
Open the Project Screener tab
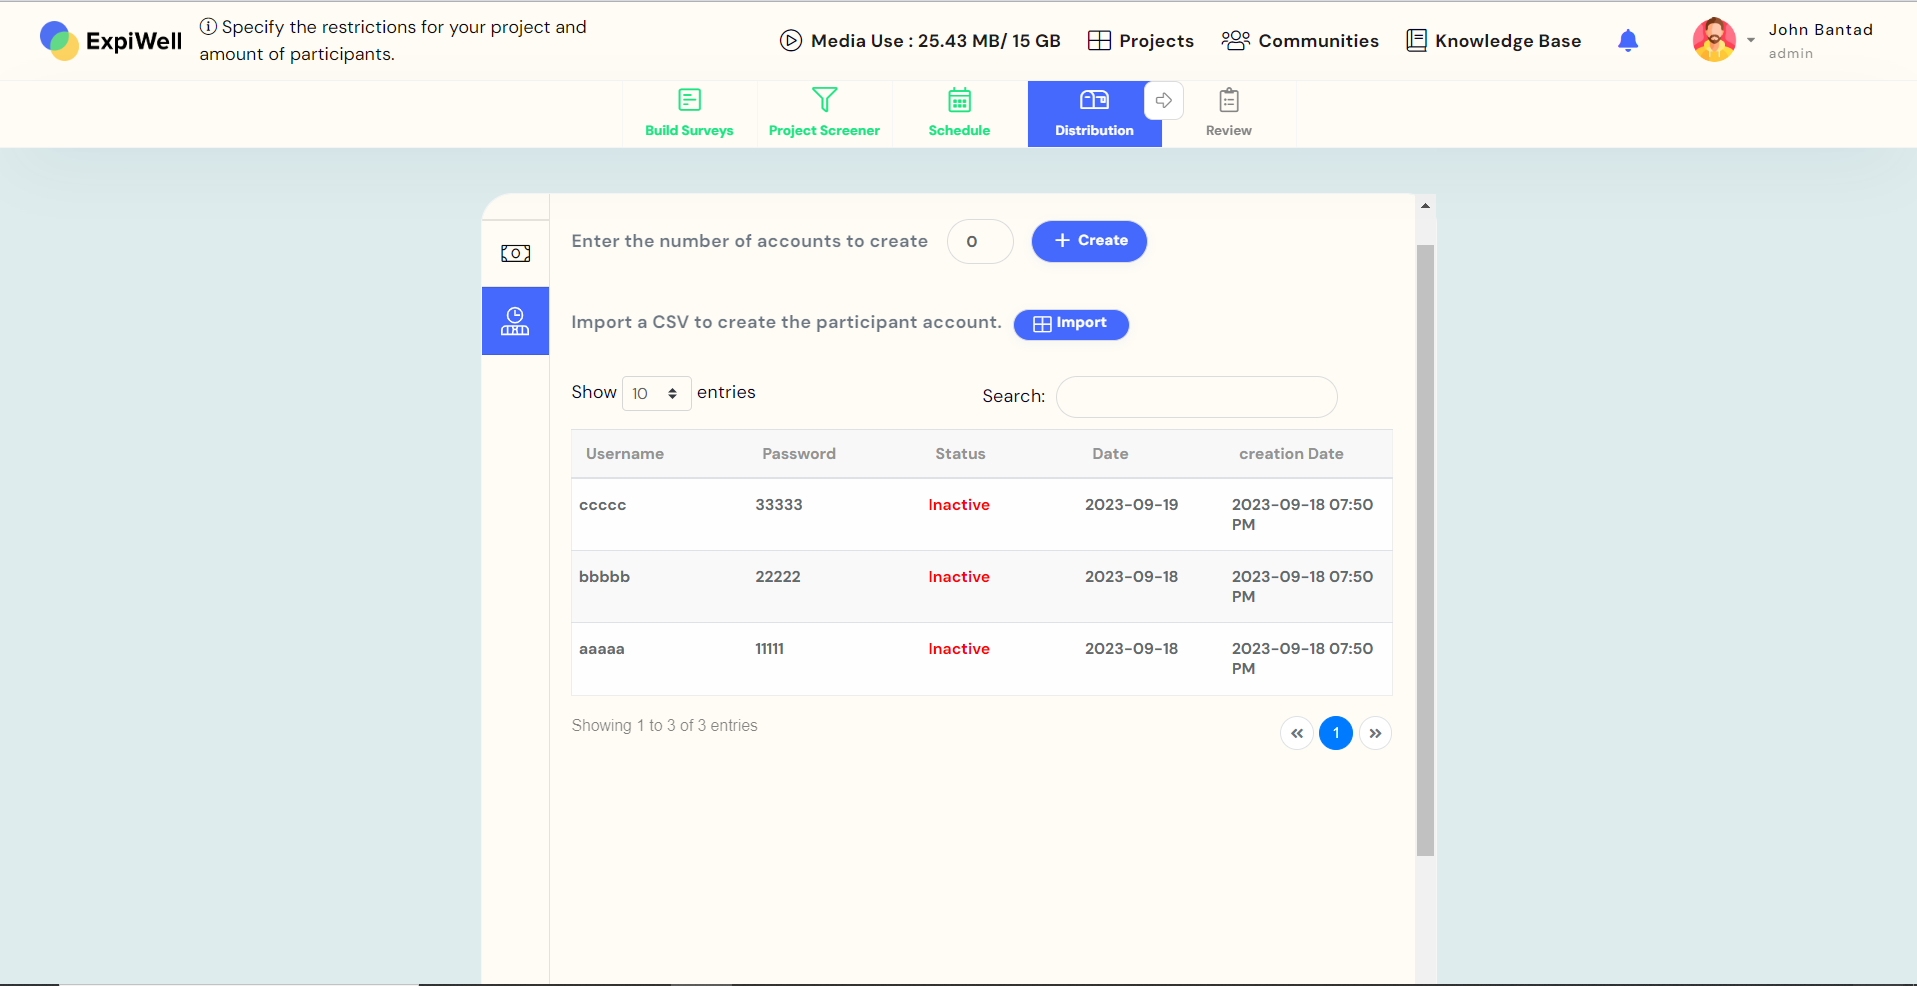pos(824,113)
